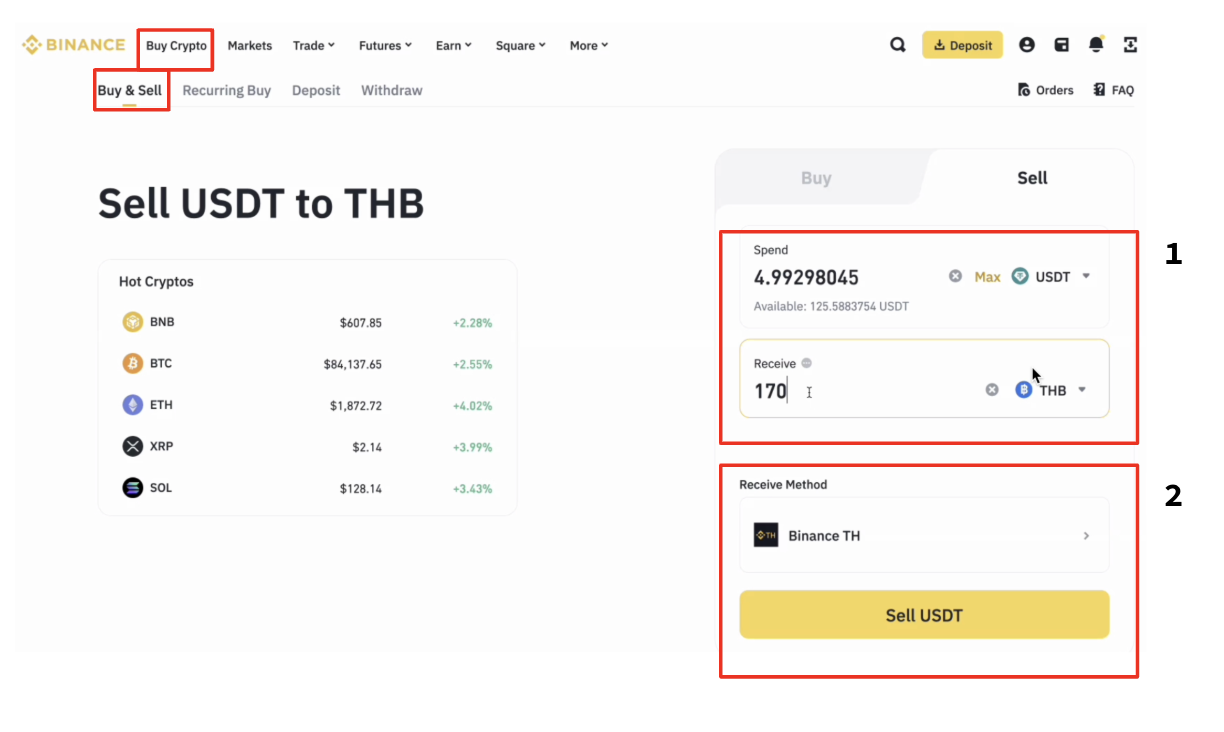Open the Markets menu item
Screen dimensions: 1224x732
pos(250,46)
